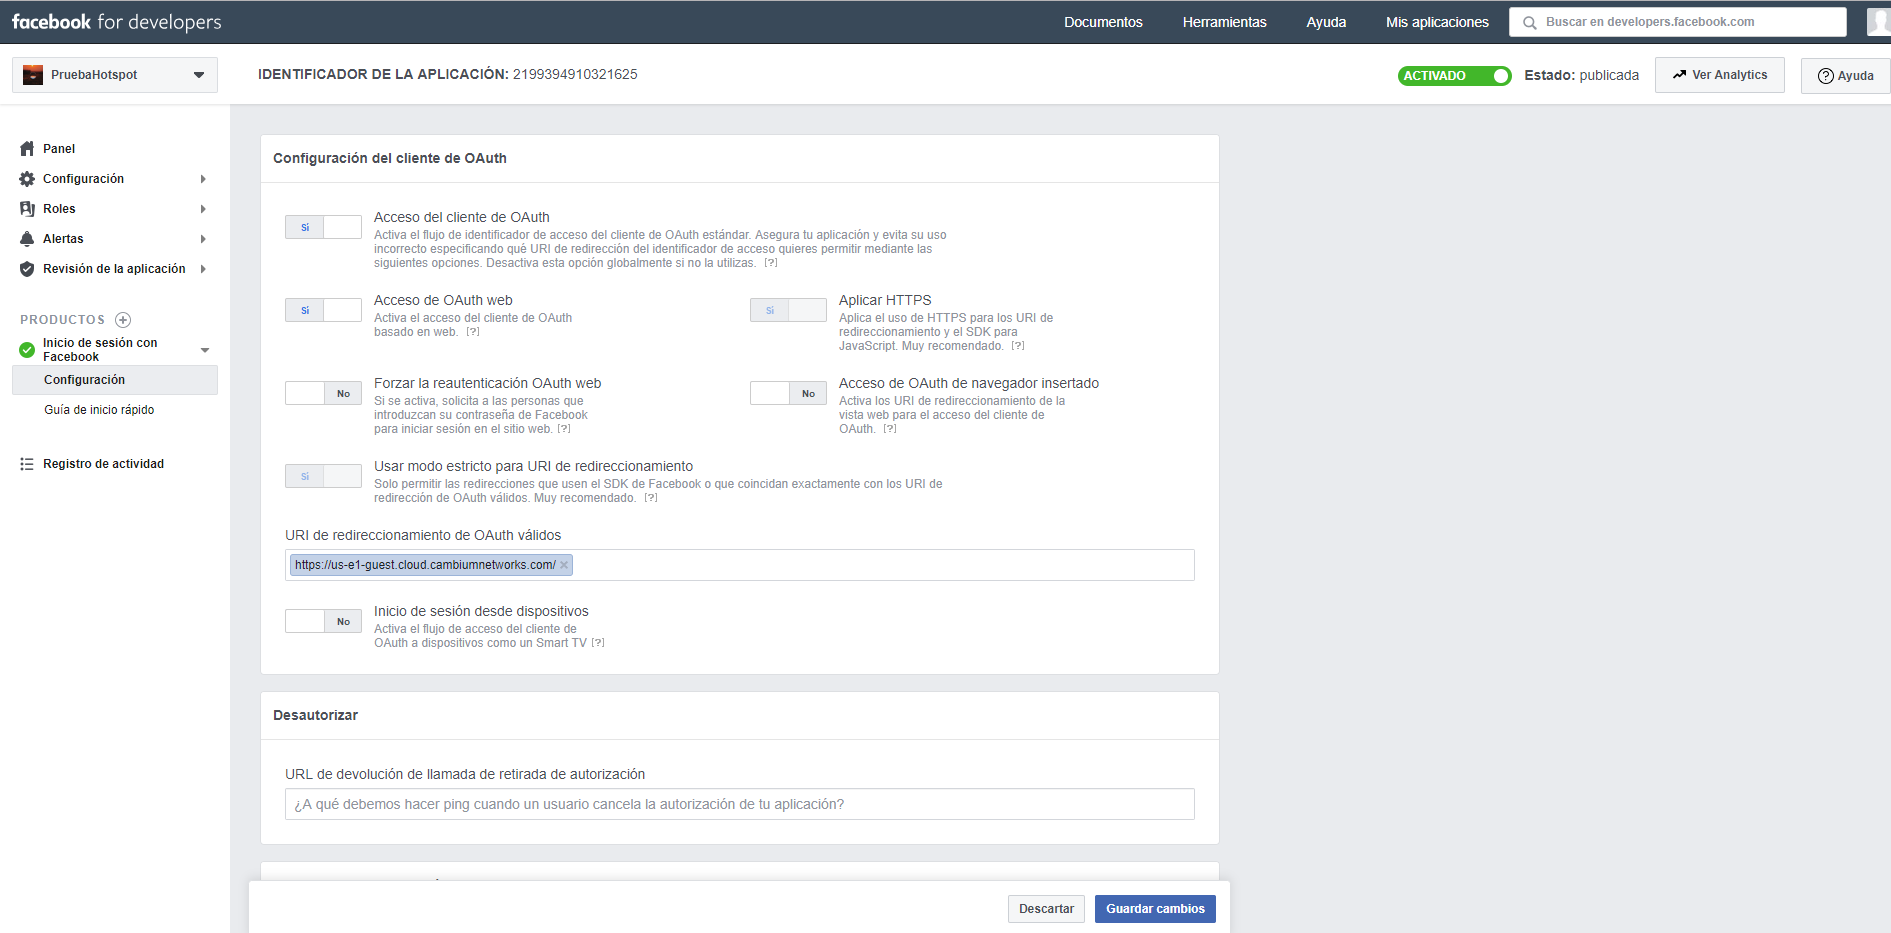
Task: Click the Panel home icon
Action: tap(27, 149)
